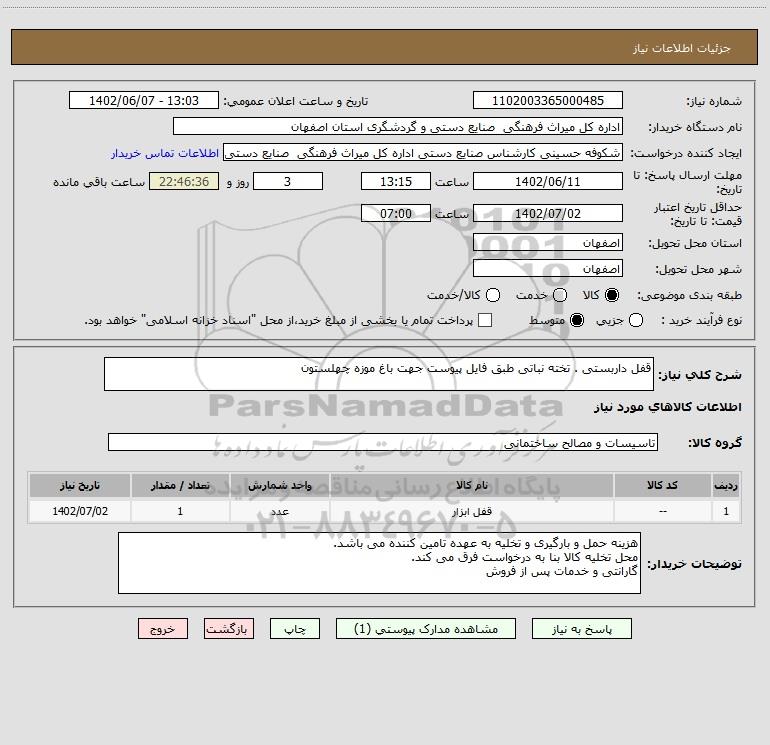The height and width of the screenshot is (745, 770).
Task: Click table cell قفل ابزار
Action: [x=471, y=511]
